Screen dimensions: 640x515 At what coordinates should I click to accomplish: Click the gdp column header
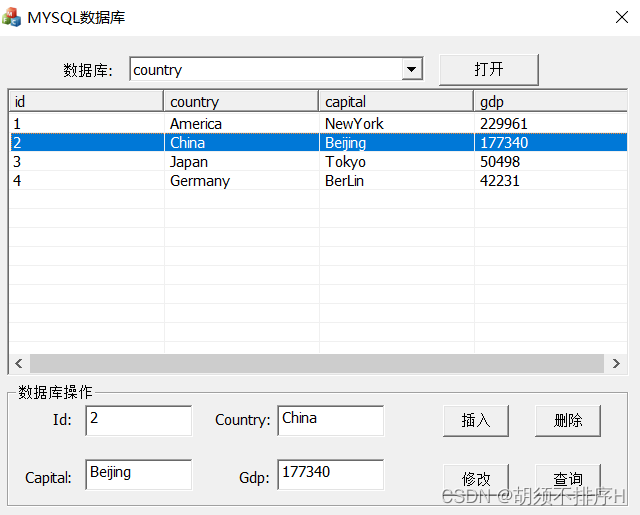551,102
